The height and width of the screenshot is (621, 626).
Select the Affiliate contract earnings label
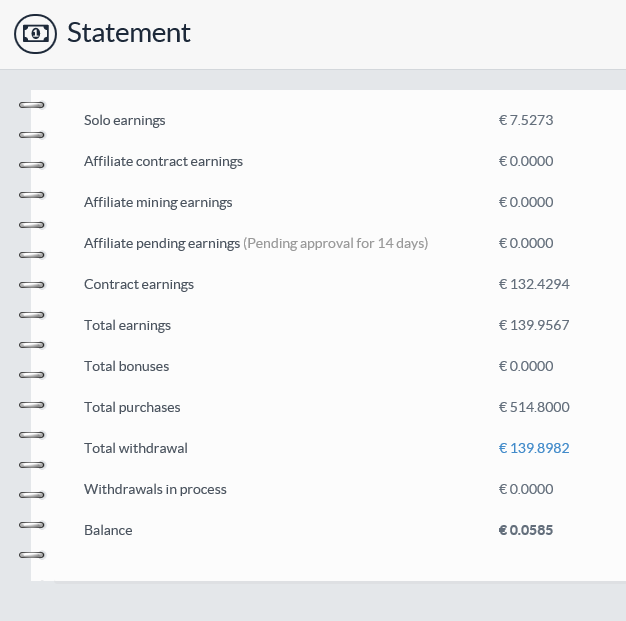pos(163,161)
